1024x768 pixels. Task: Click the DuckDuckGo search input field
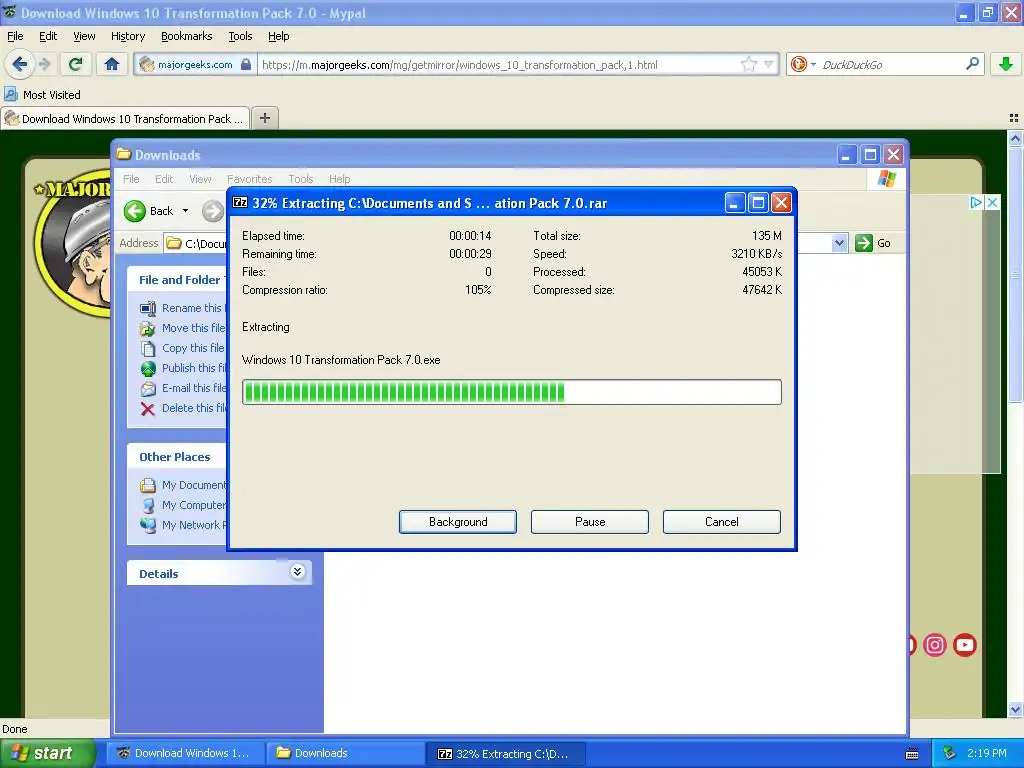(x=888, y=64)
